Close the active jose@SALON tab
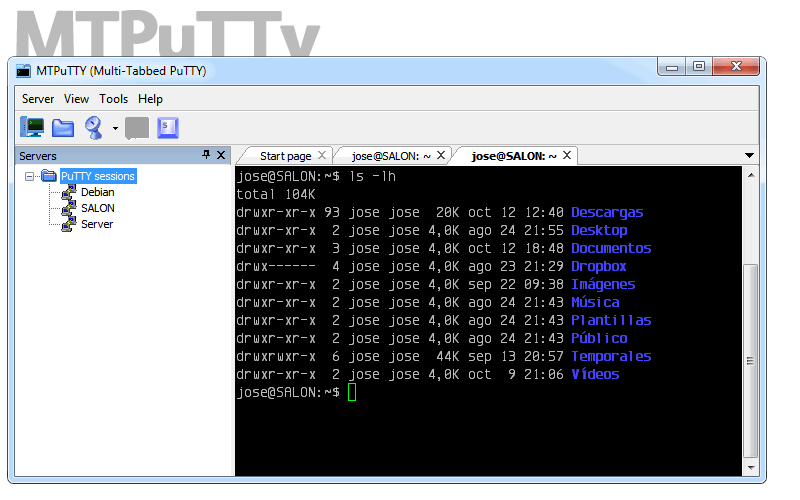 click(x=567, y=155)
